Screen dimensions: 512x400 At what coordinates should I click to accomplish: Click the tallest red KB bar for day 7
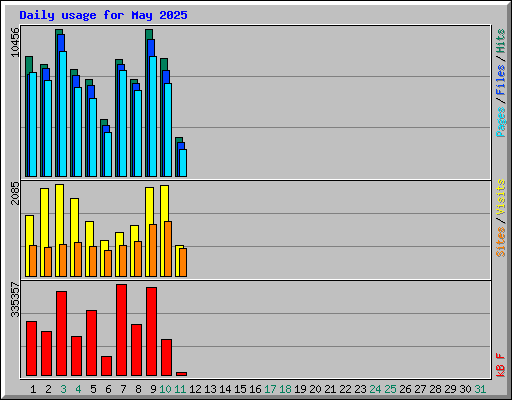pos(121,330)
